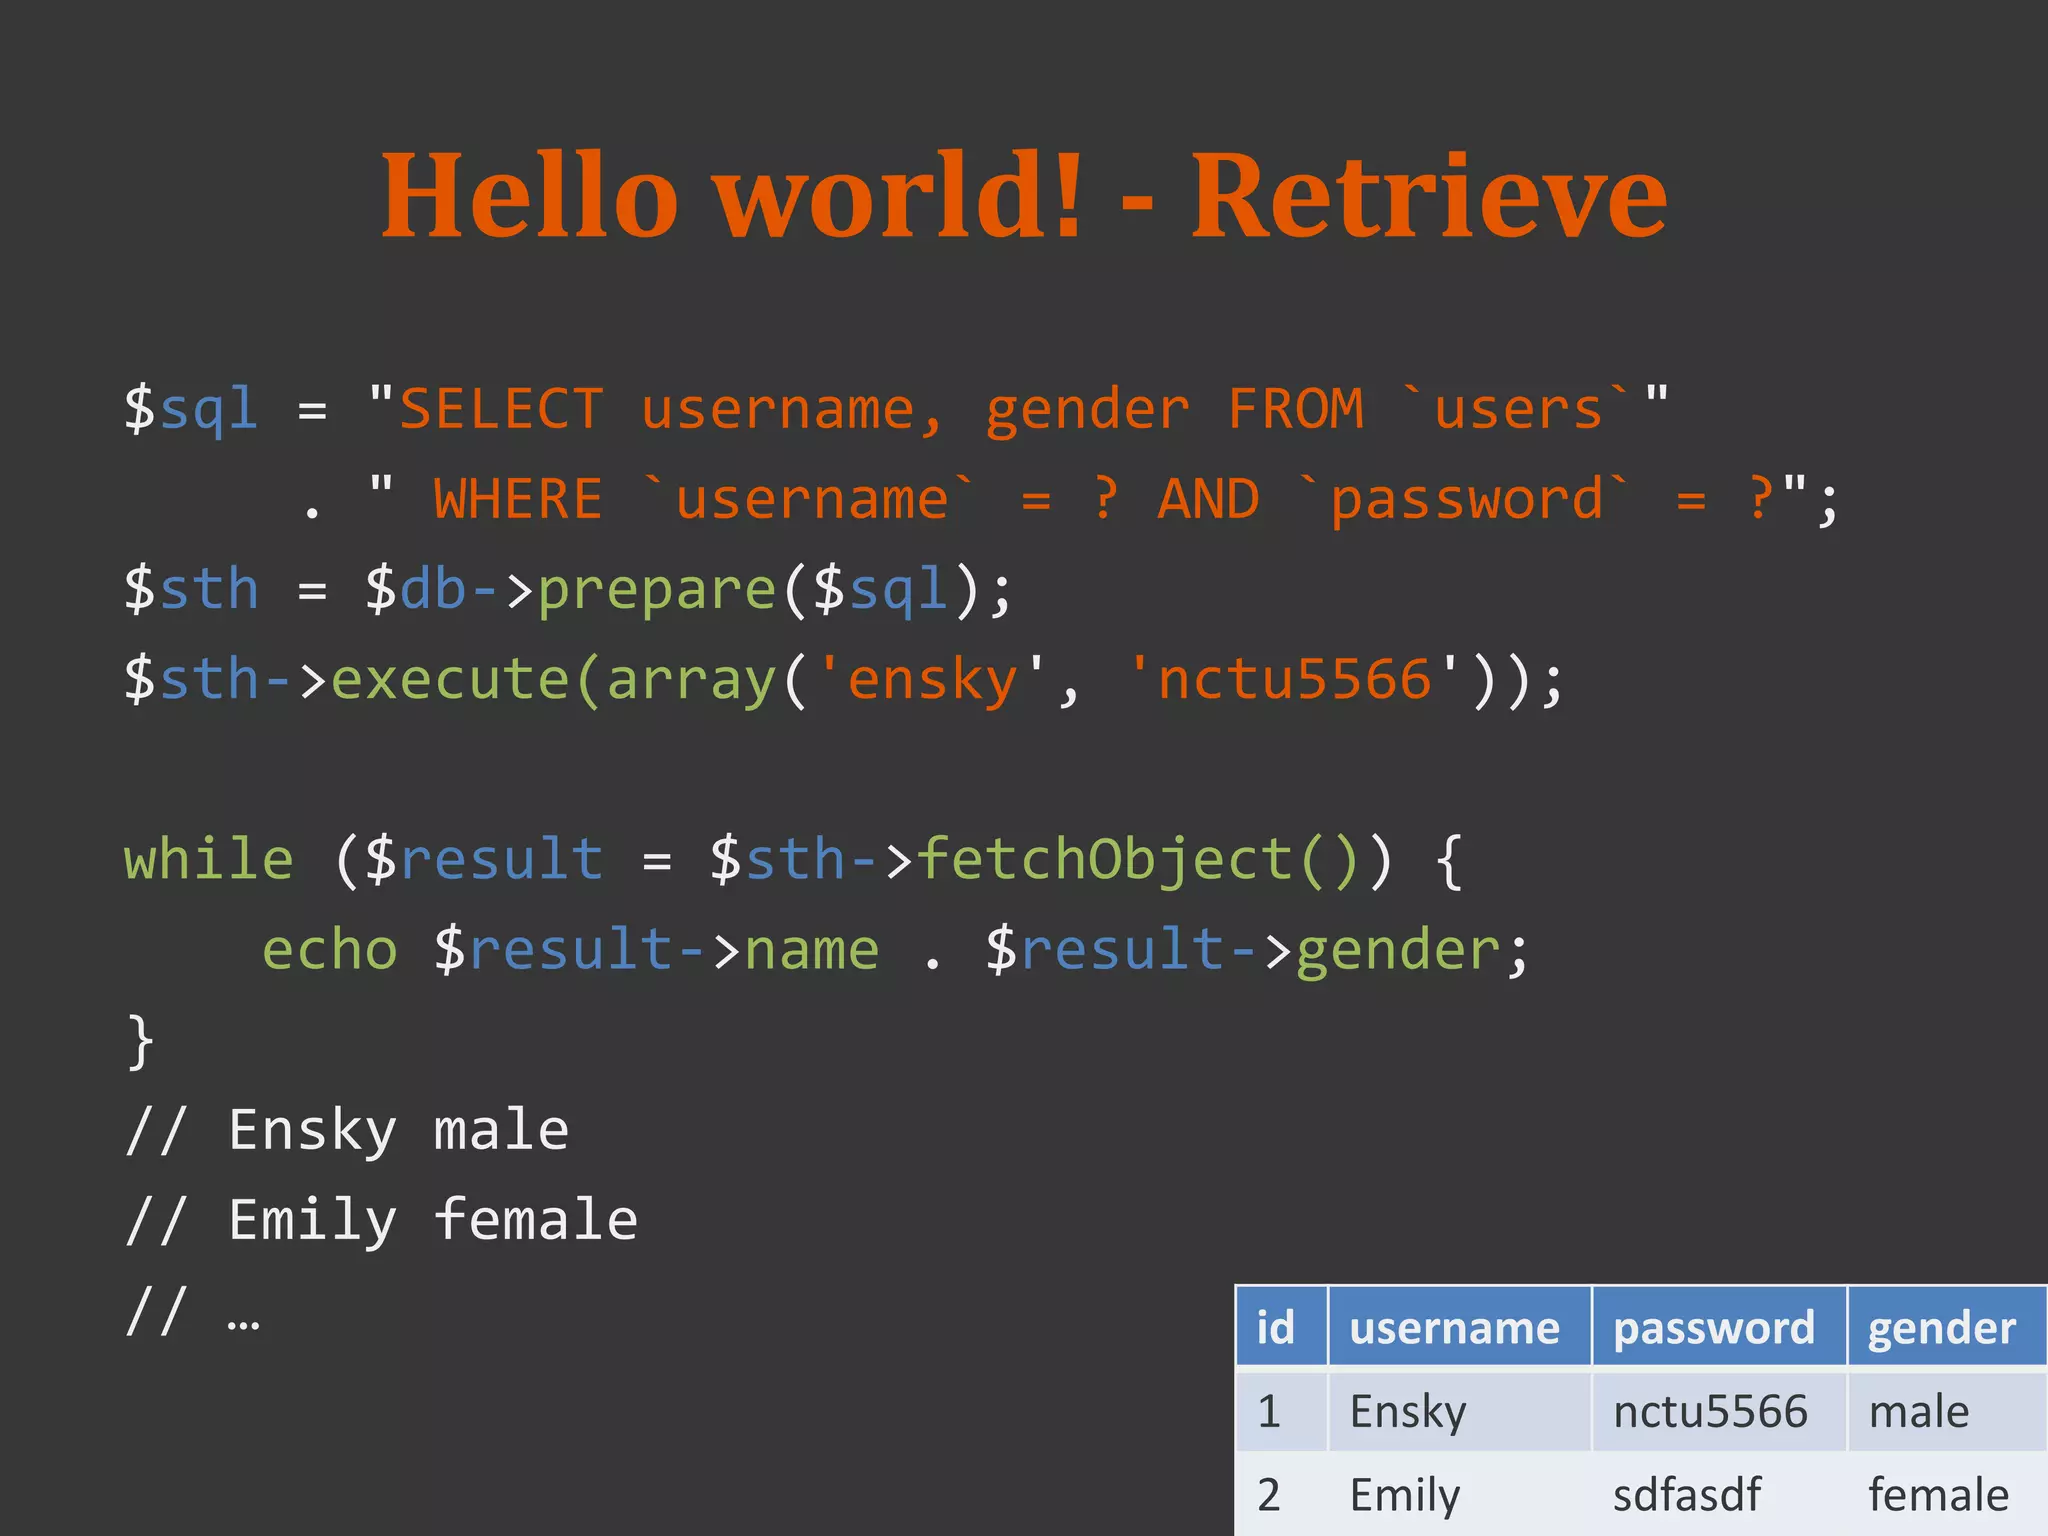Click table cell 'Emily'
The image size is (2048, 1536).
[x=1459, y=1494]
